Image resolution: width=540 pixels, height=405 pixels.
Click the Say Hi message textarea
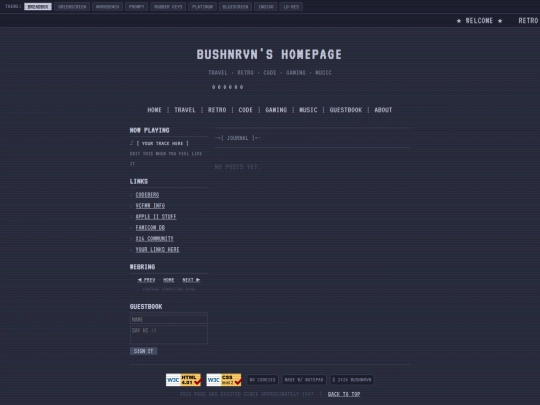pos(169,335)
